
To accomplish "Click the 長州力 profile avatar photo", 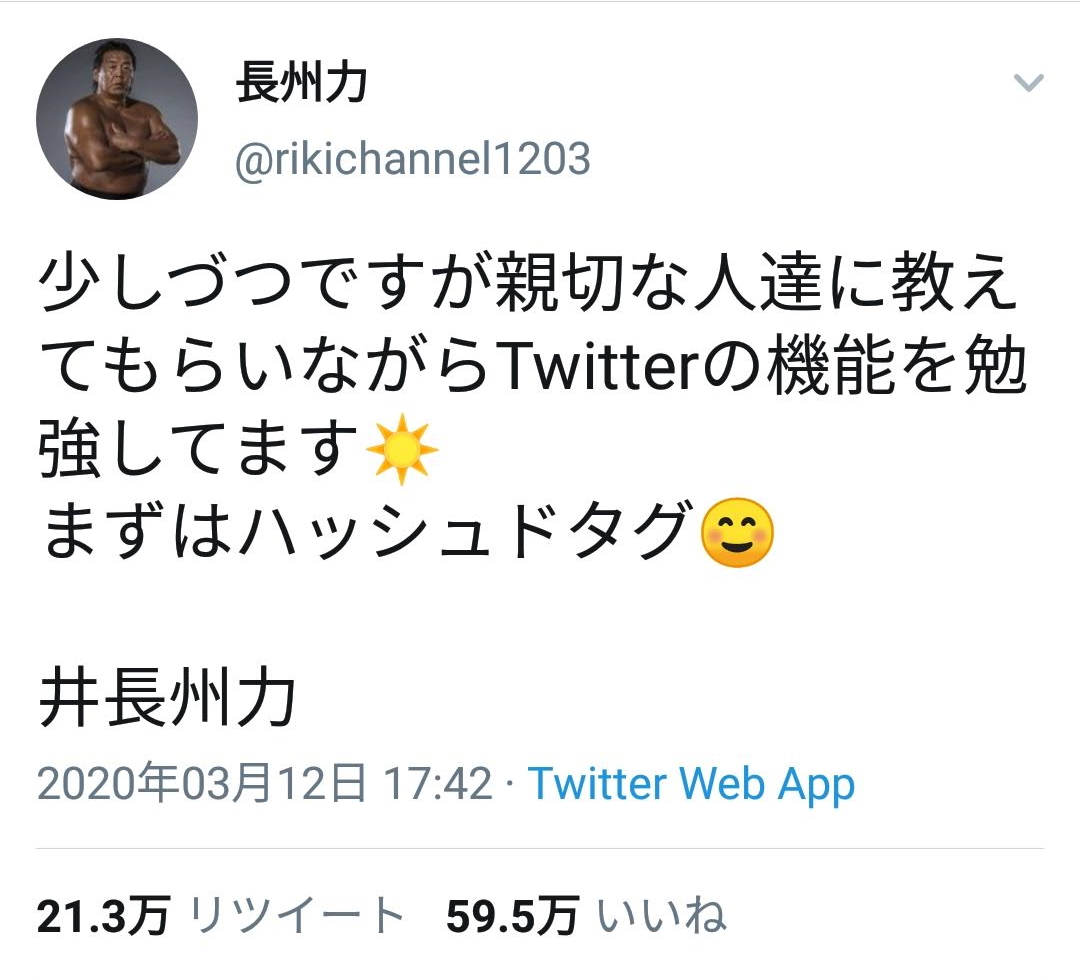I will coord(116,118).
